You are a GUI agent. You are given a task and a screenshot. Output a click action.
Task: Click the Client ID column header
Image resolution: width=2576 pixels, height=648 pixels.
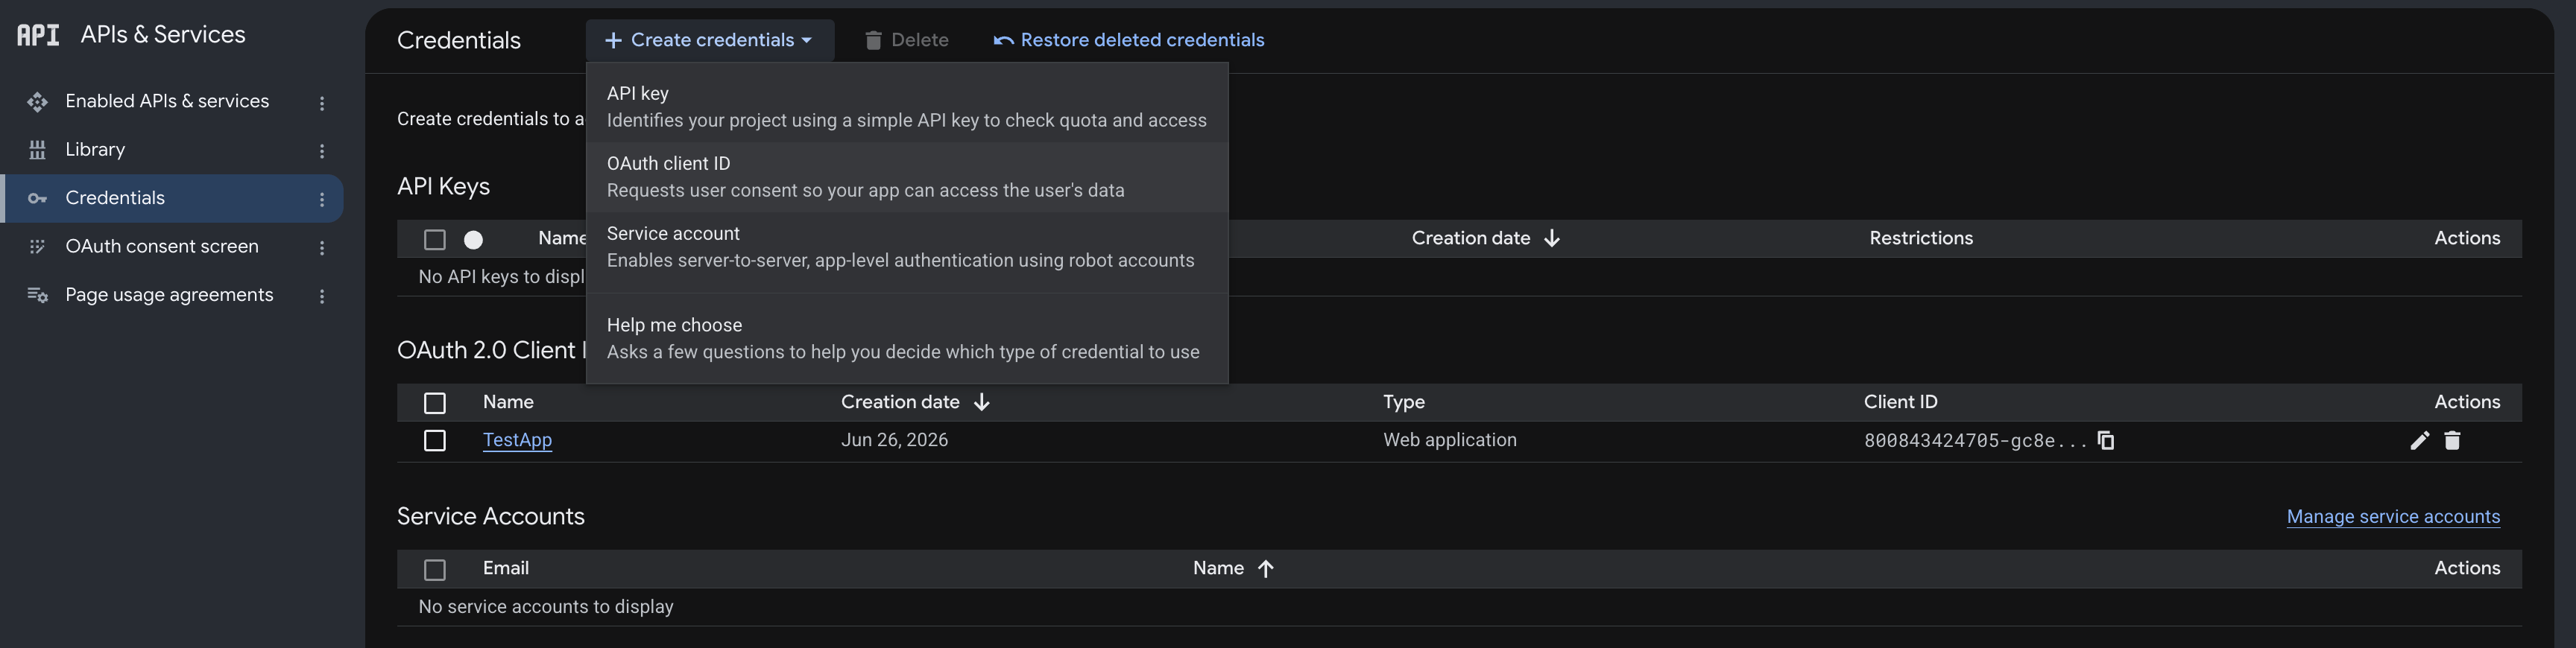click(x=1900, y=402)
